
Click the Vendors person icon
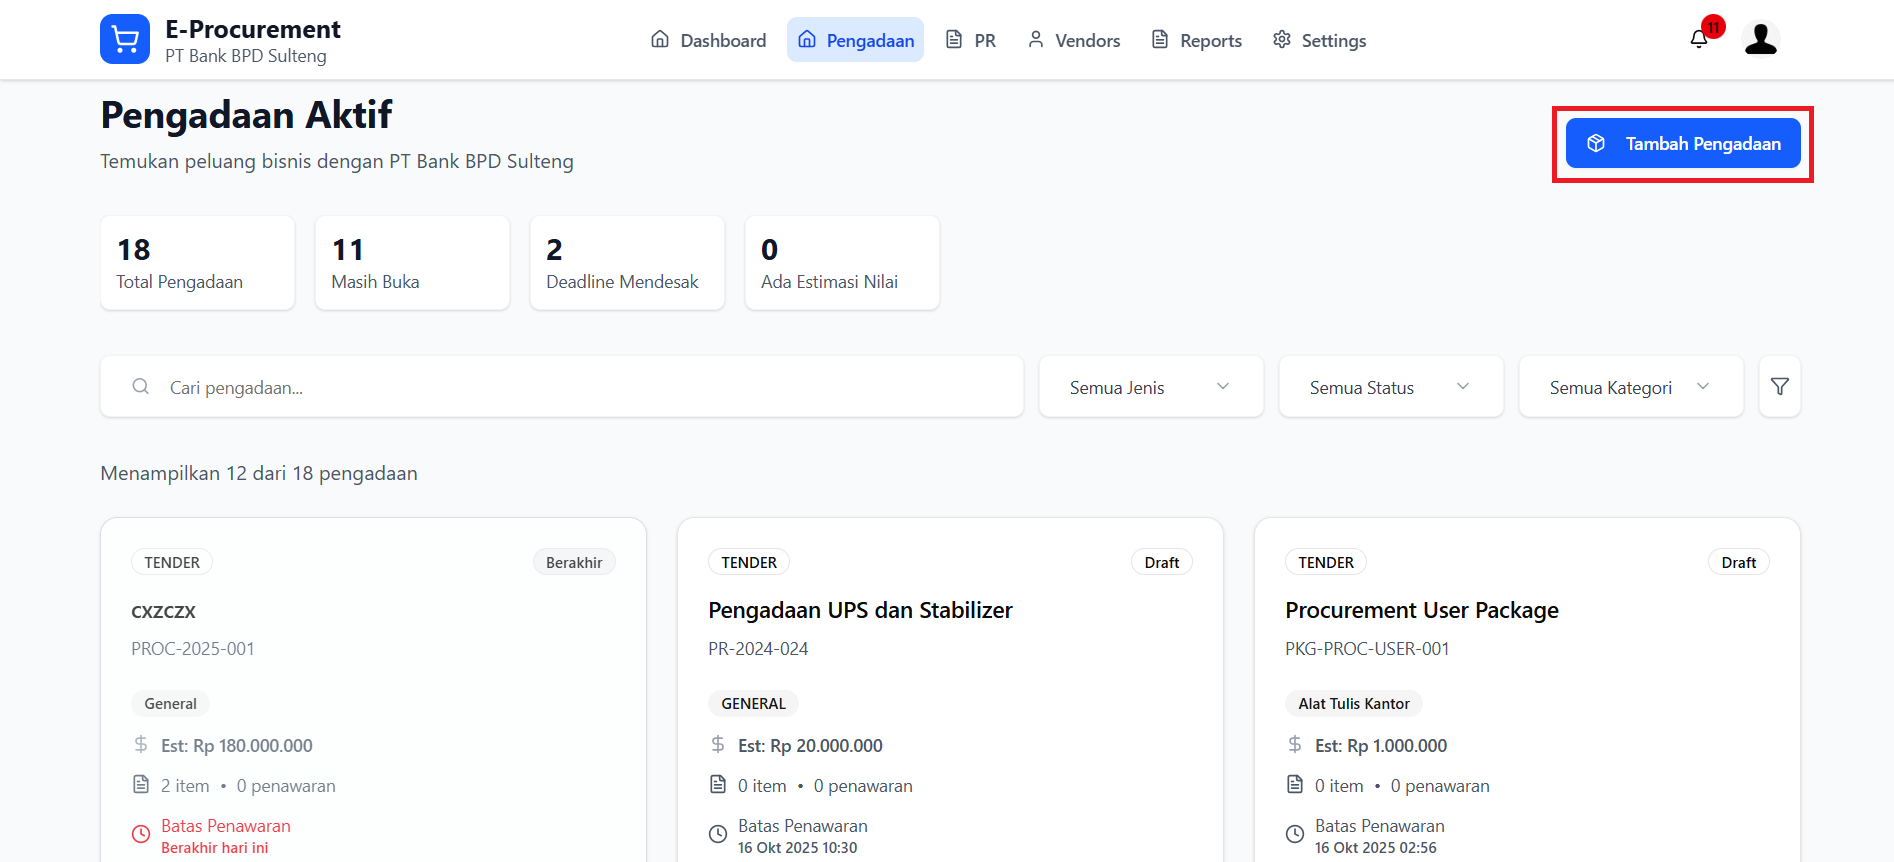1036,40
